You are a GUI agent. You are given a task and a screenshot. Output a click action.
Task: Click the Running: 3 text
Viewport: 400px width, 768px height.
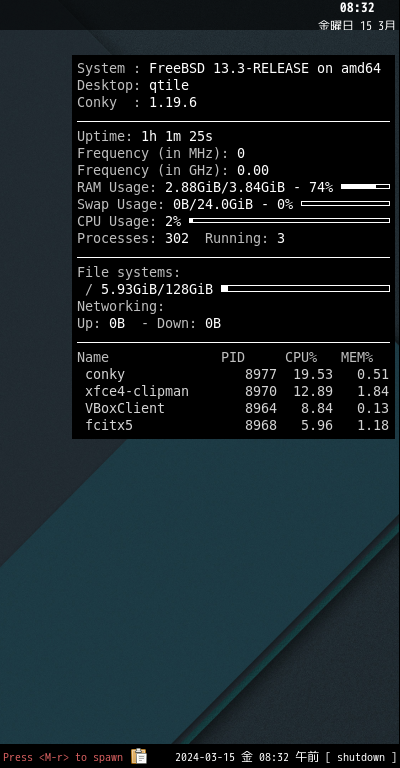(x=245, y=239)
